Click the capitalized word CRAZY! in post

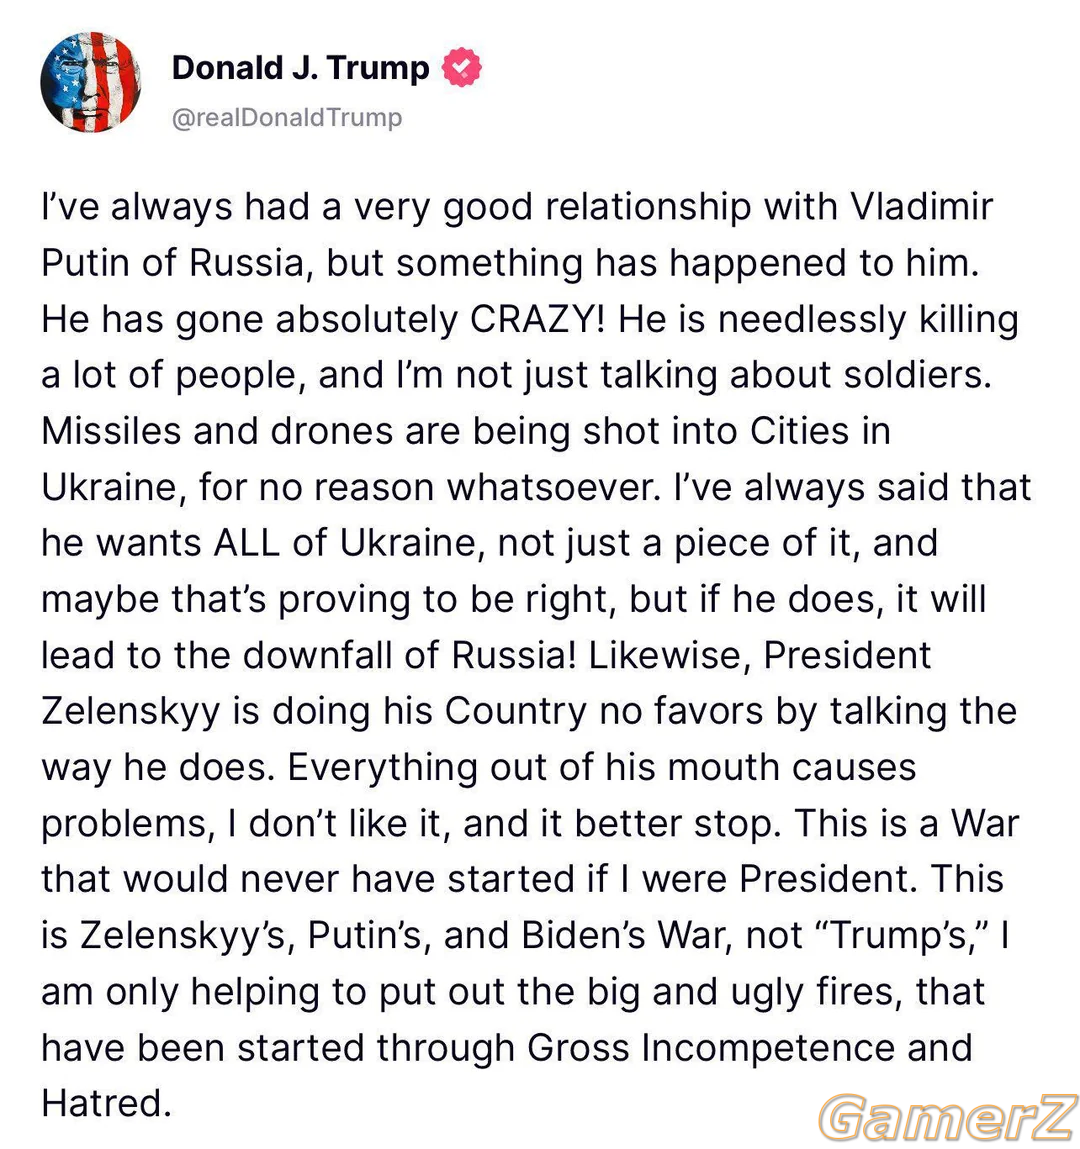tap(538, 319)
